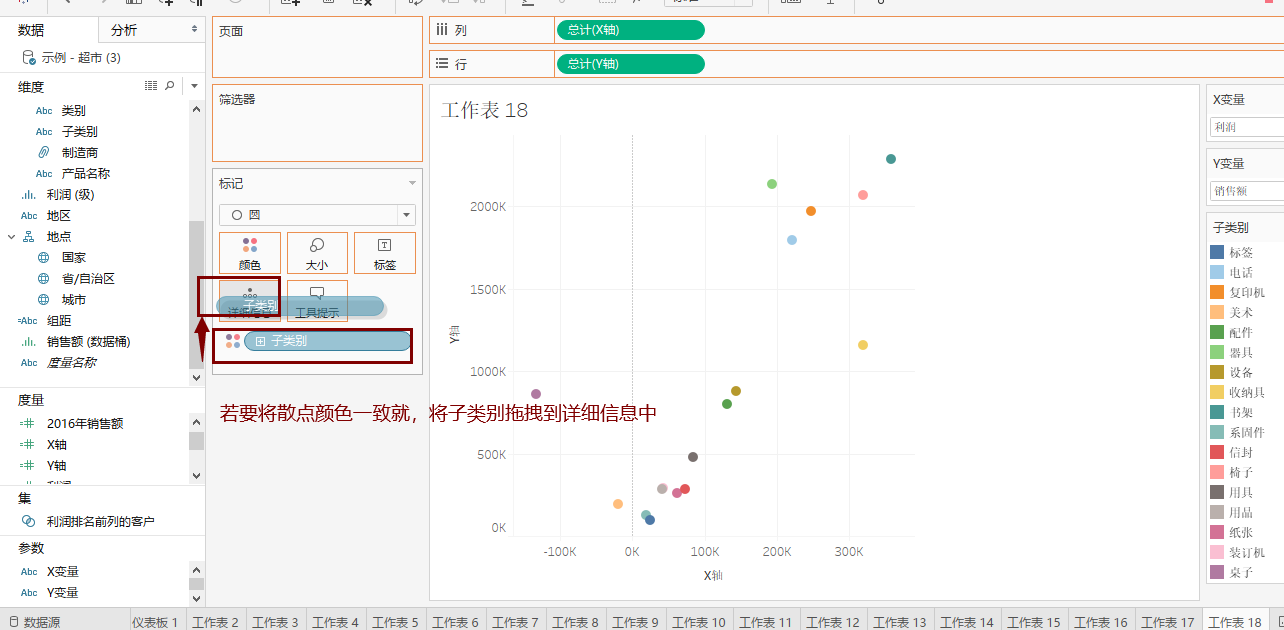This screenshot has height=630, width=1284.
Task: Expand the 子类别 pill plus sign
Action: (261, 341)
